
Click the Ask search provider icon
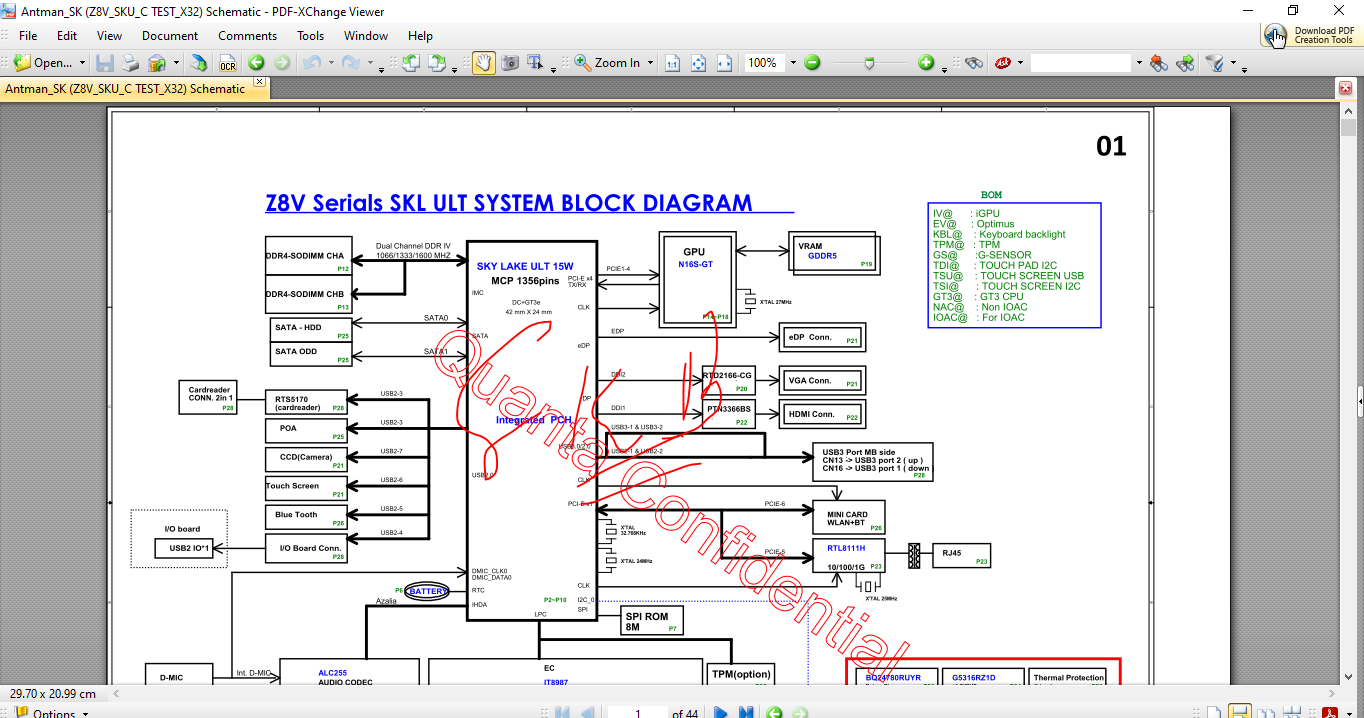pyautogui.click(x=1002, y=63)
